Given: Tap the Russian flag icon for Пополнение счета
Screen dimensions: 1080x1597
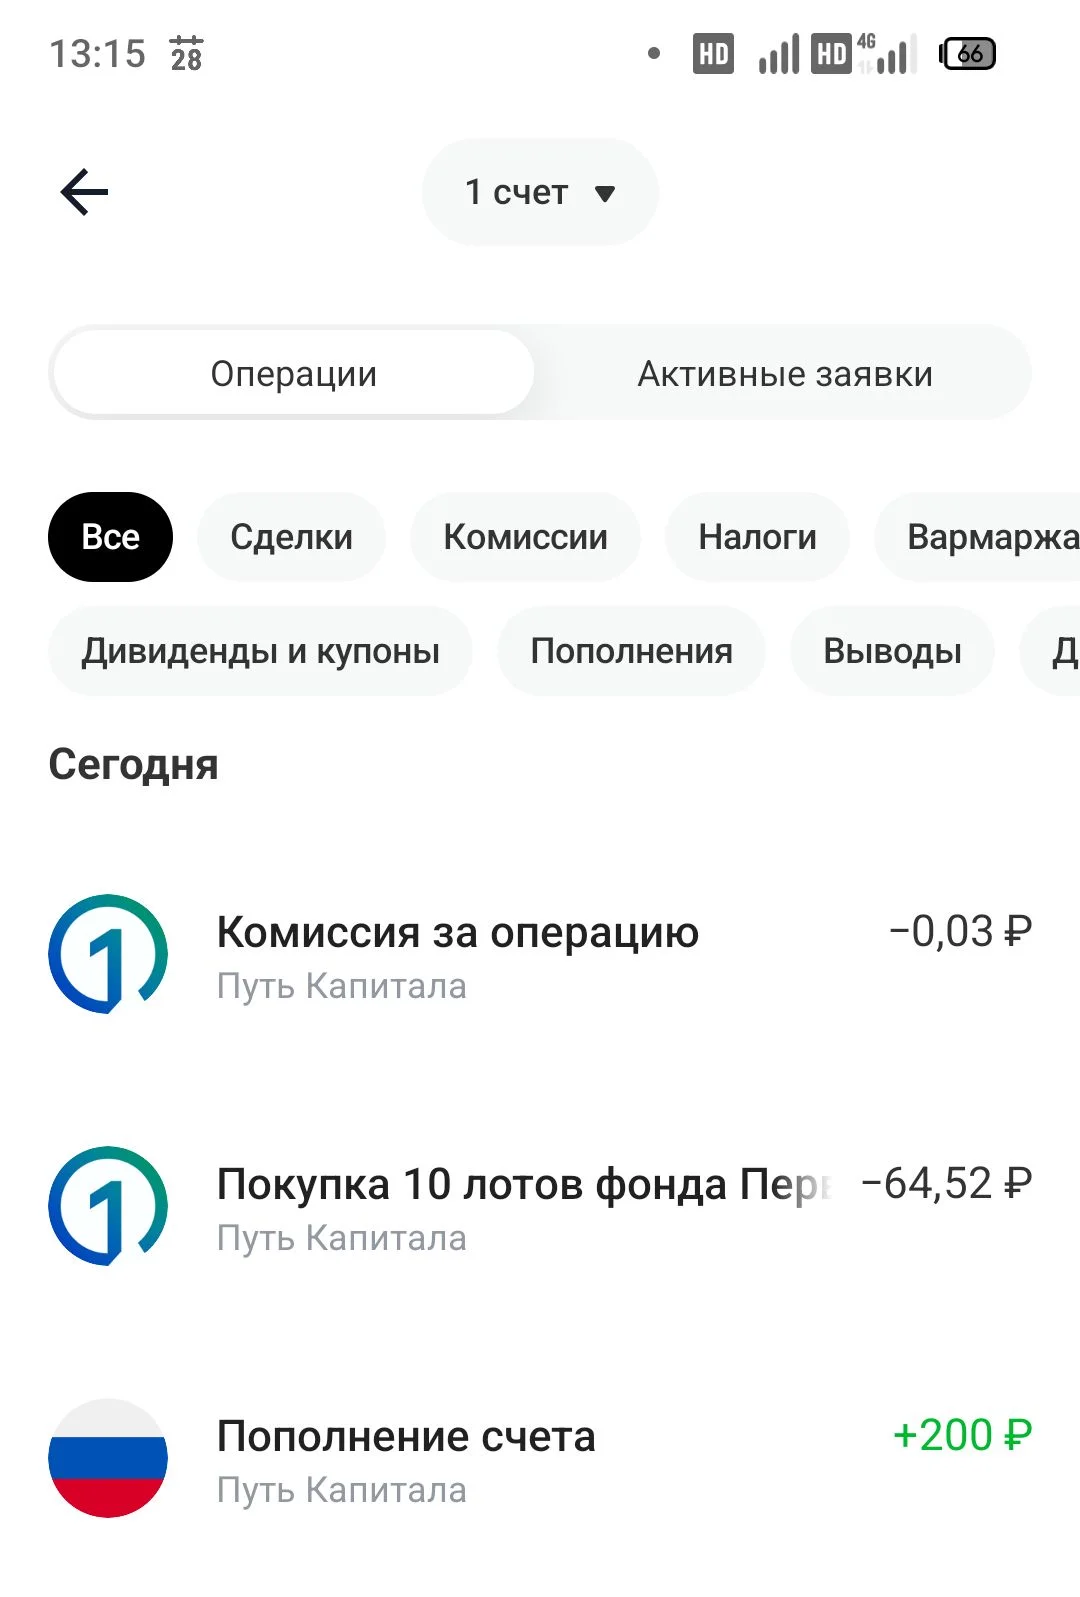Looking at the screenshot, I should tap(108, 1458).
